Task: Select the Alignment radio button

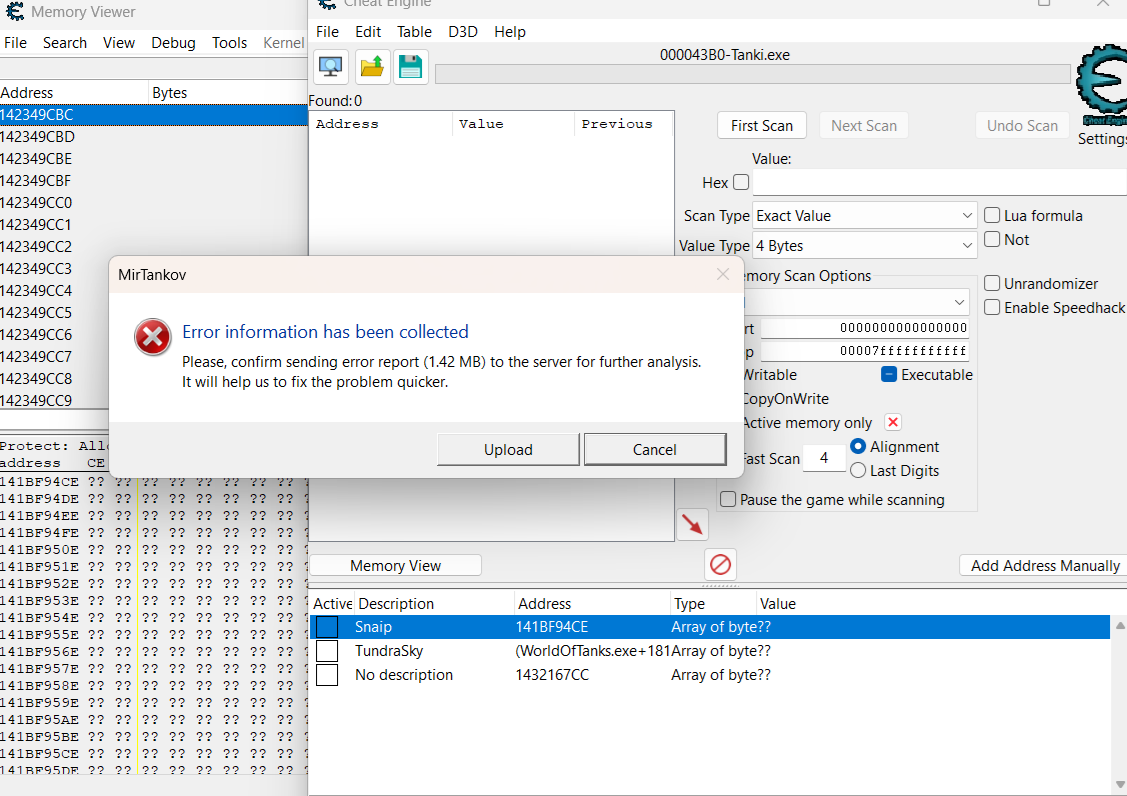Action: click(857, 447)
